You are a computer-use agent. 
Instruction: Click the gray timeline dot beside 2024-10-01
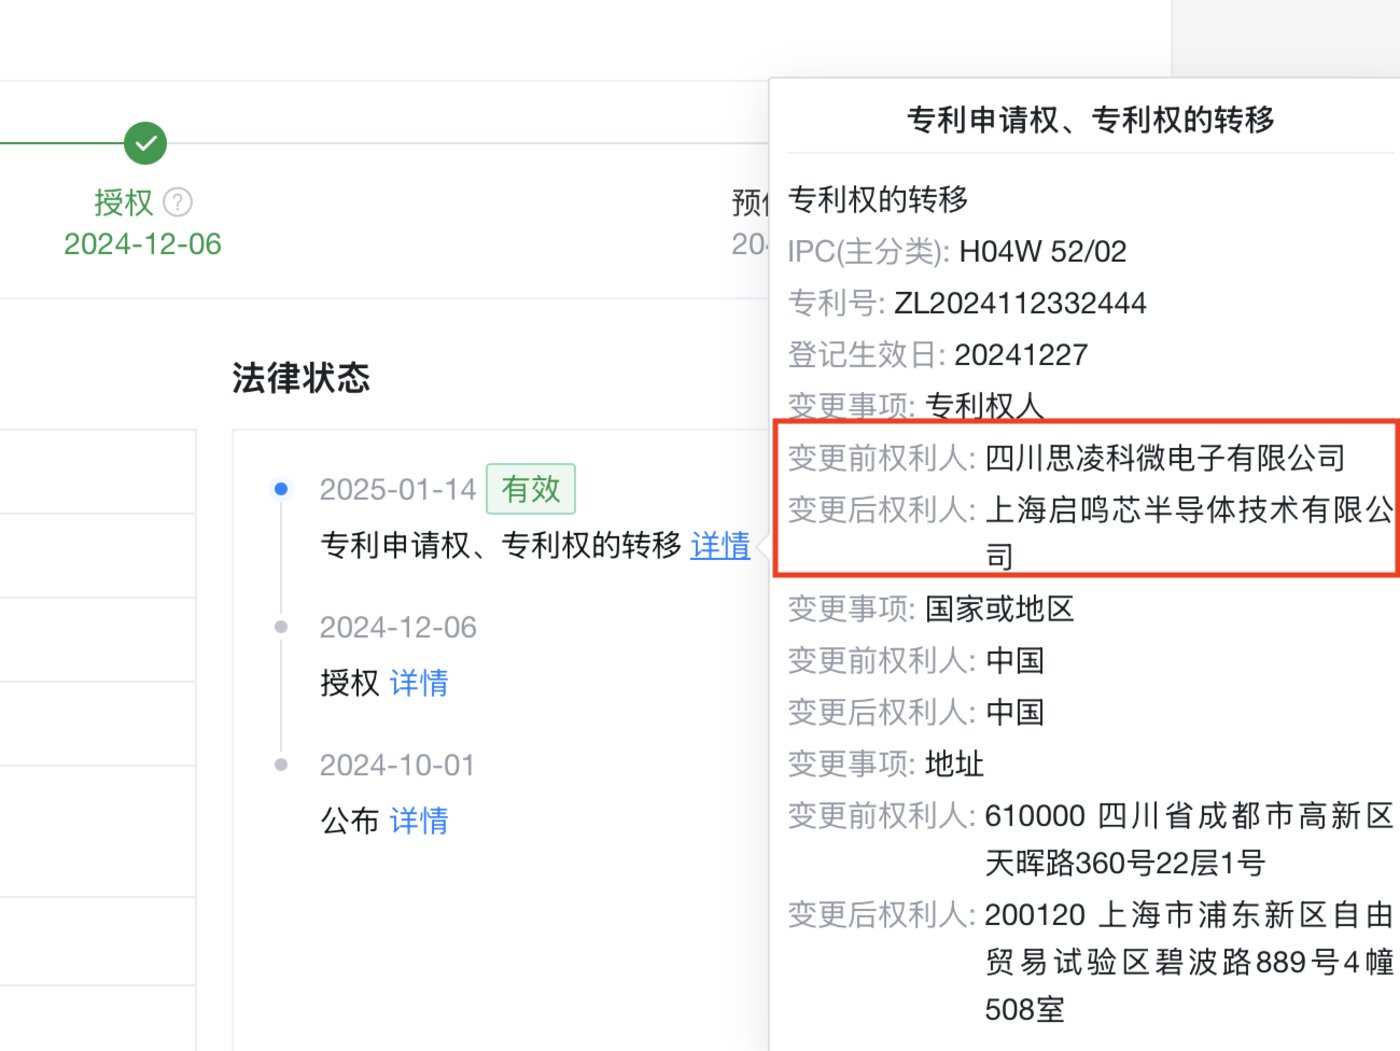pyautogui.click(x=281, y=764)
